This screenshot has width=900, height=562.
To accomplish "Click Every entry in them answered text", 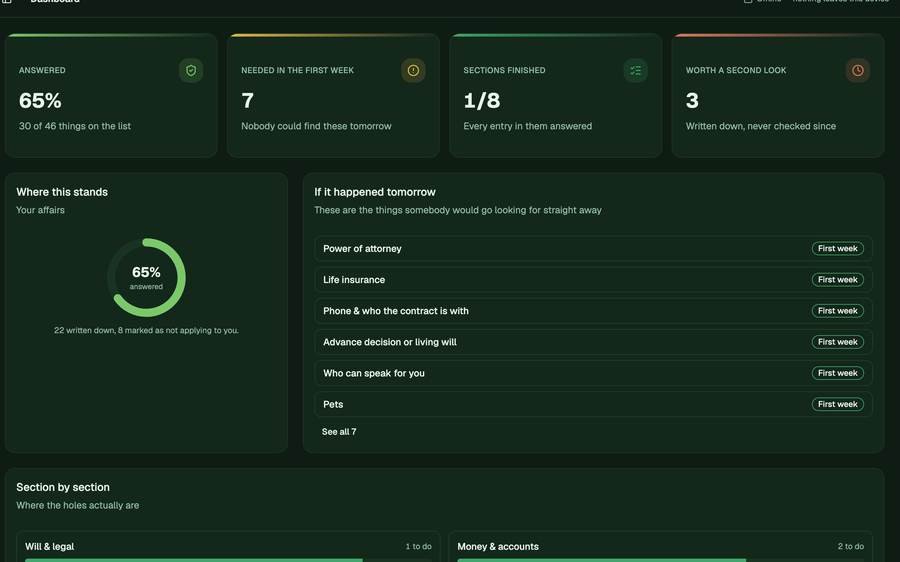I will click(x=527, y=126).
